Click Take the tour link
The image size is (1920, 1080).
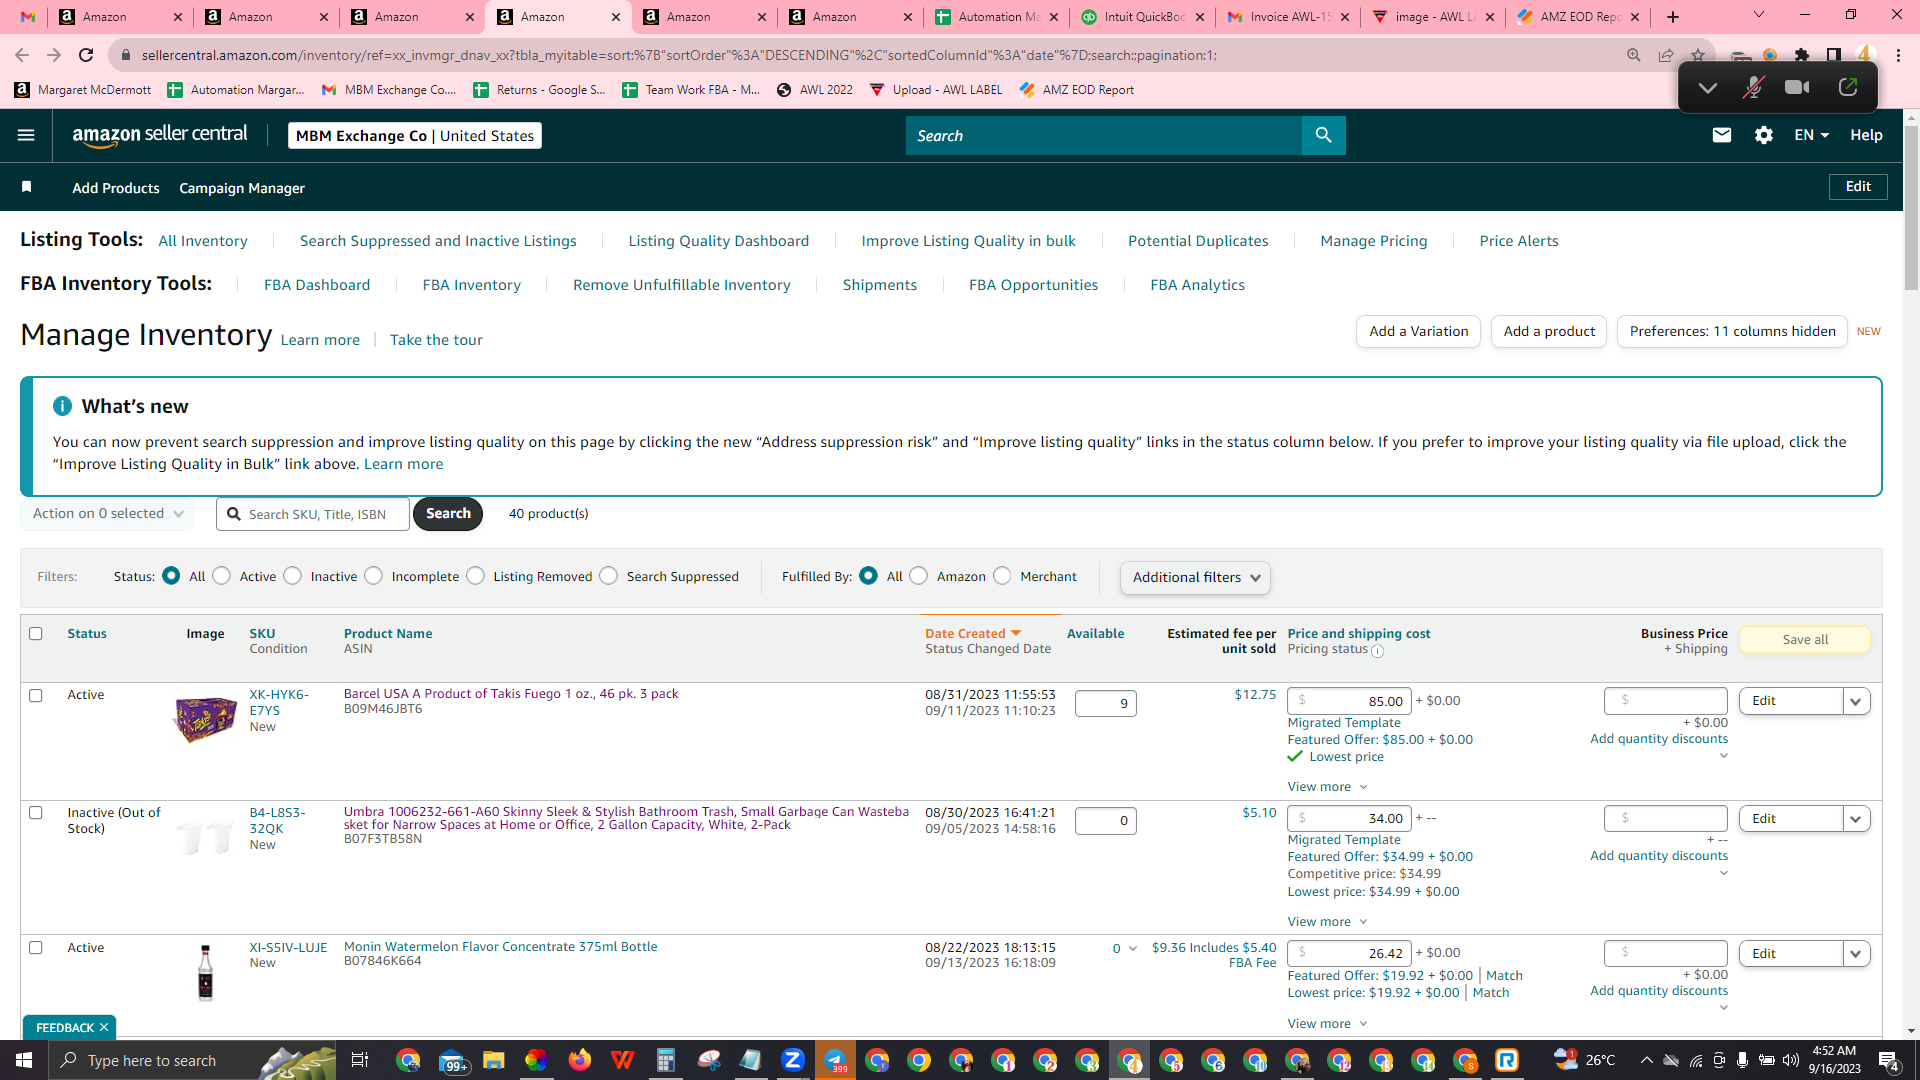pyautogui.click(x=436, y=340)
